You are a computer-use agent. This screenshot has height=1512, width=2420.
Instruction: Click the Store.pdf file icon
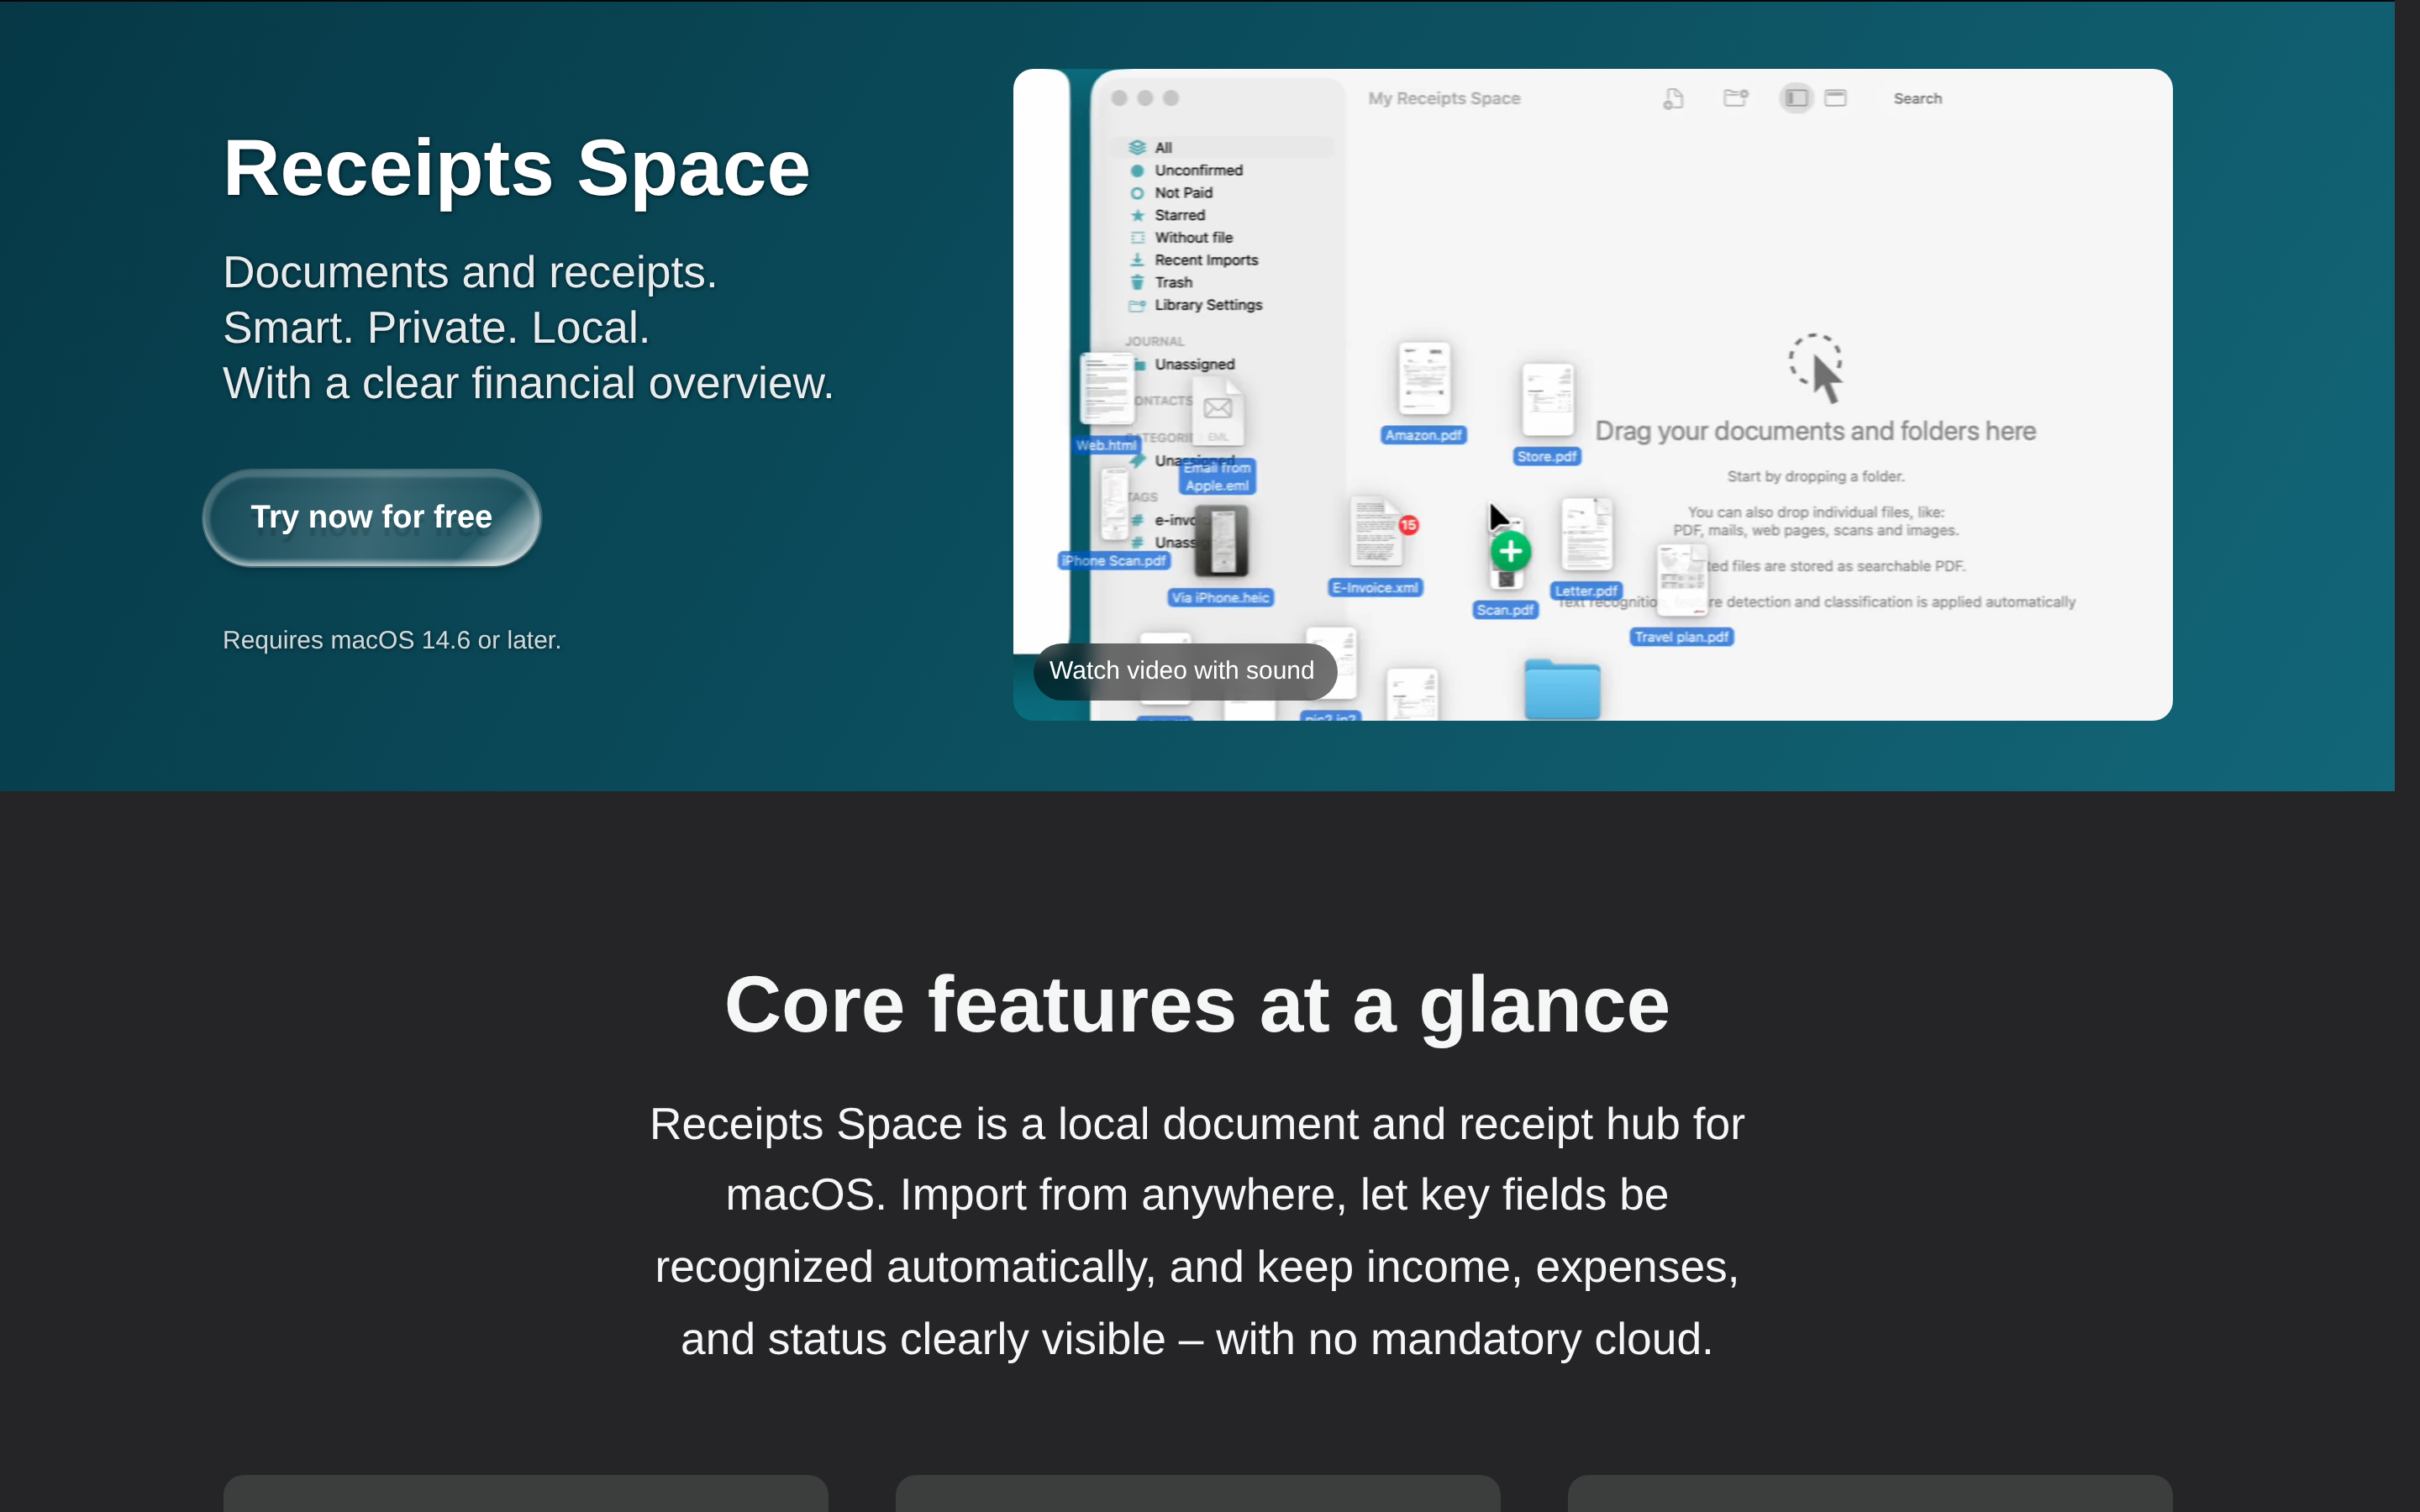pos(1547,400)
